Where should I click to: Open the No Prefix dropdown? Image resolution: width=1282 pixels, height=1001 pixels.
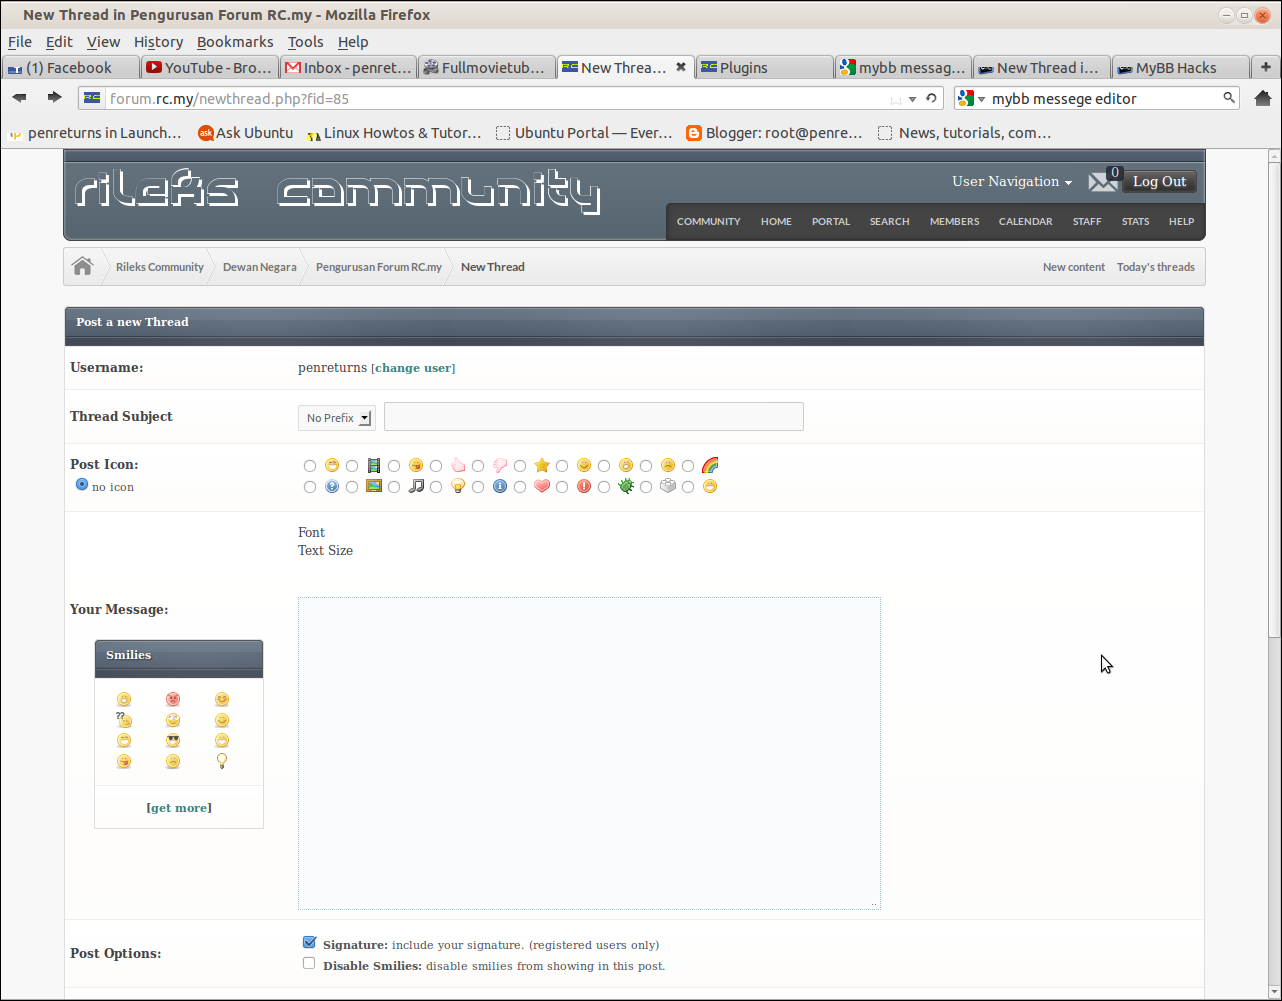point(336,418)
